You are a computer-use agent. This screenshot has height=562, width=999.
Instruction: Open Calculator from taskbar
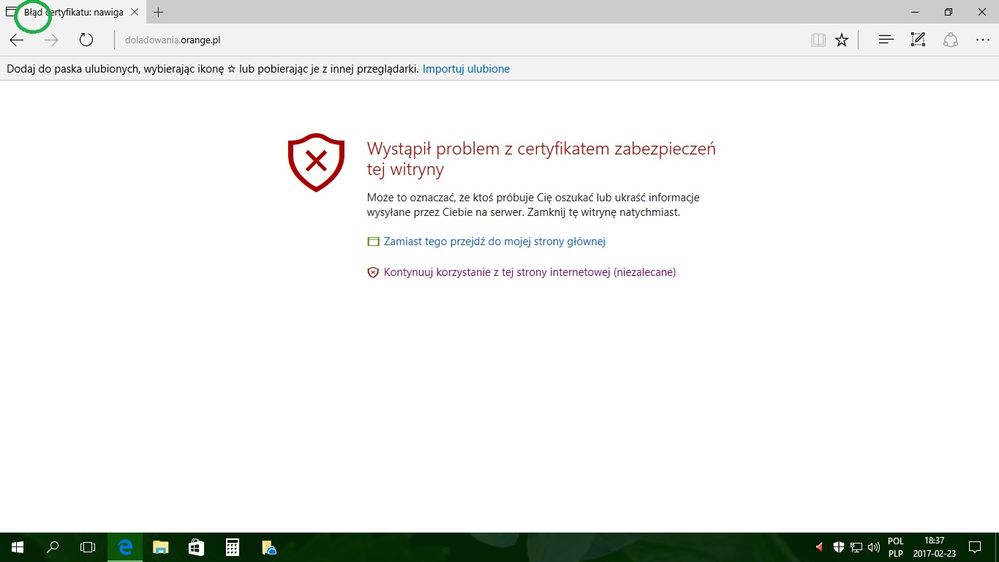click(x=233, y=547)
